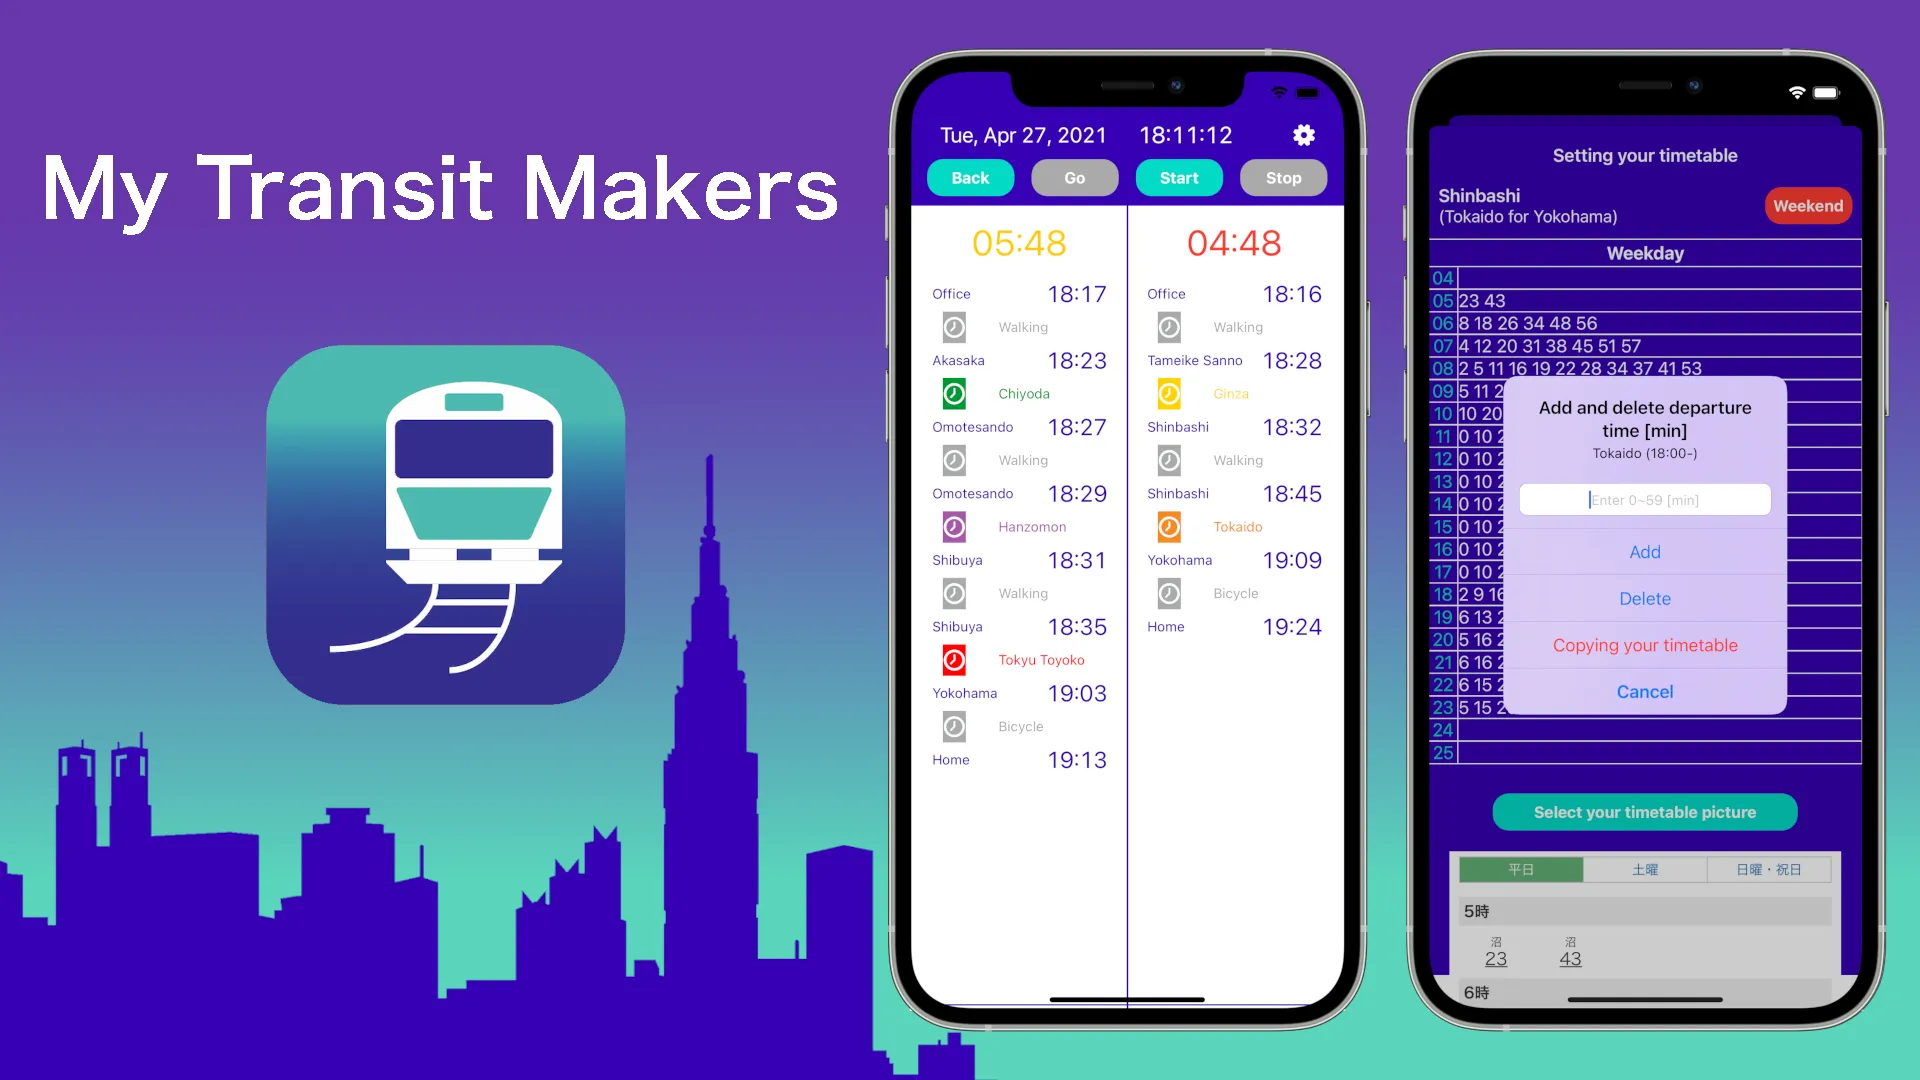Click the Start journey button
Image resolution: width=1920 pixels, height=1080 pixels.
click(x=1178, y=177)
